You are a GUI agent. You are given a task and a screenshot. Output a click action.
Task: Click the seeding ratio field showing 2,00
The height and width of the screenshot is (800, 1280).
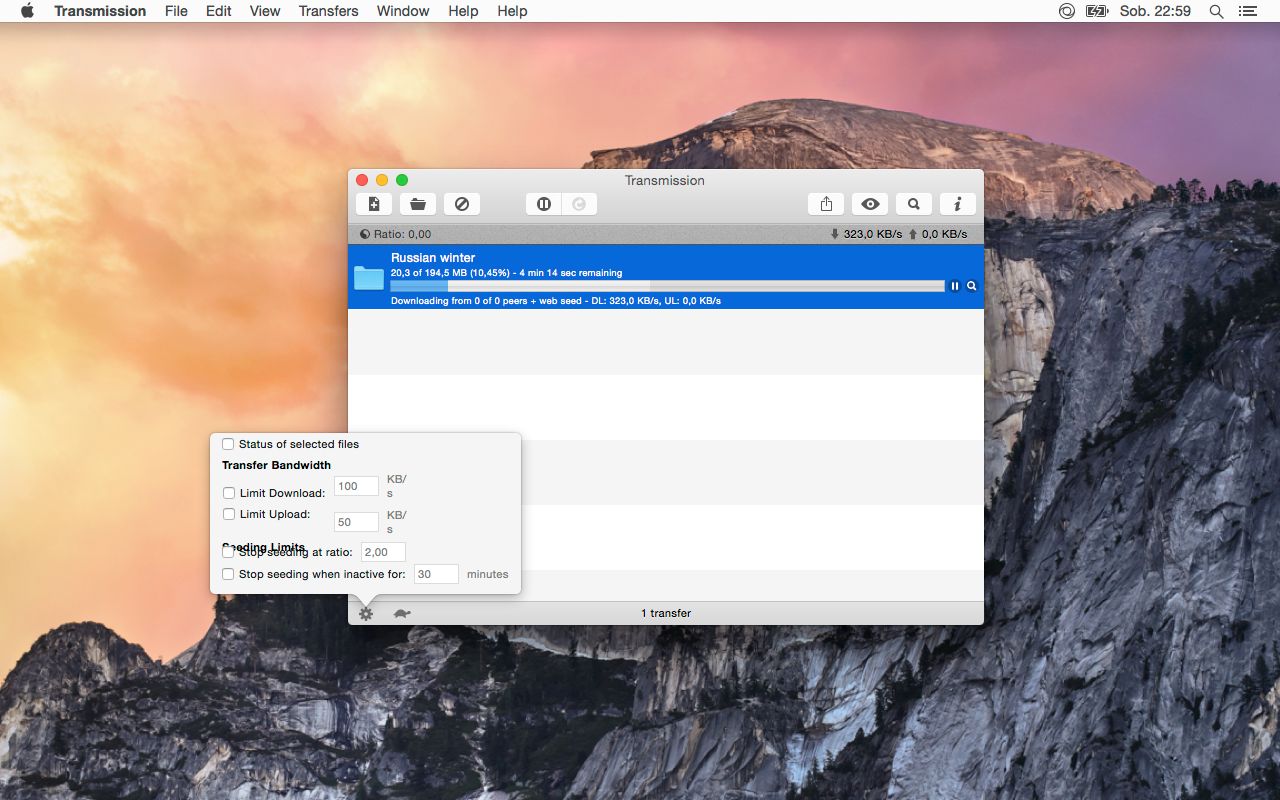pyautogui.click(x=383, y=552)
